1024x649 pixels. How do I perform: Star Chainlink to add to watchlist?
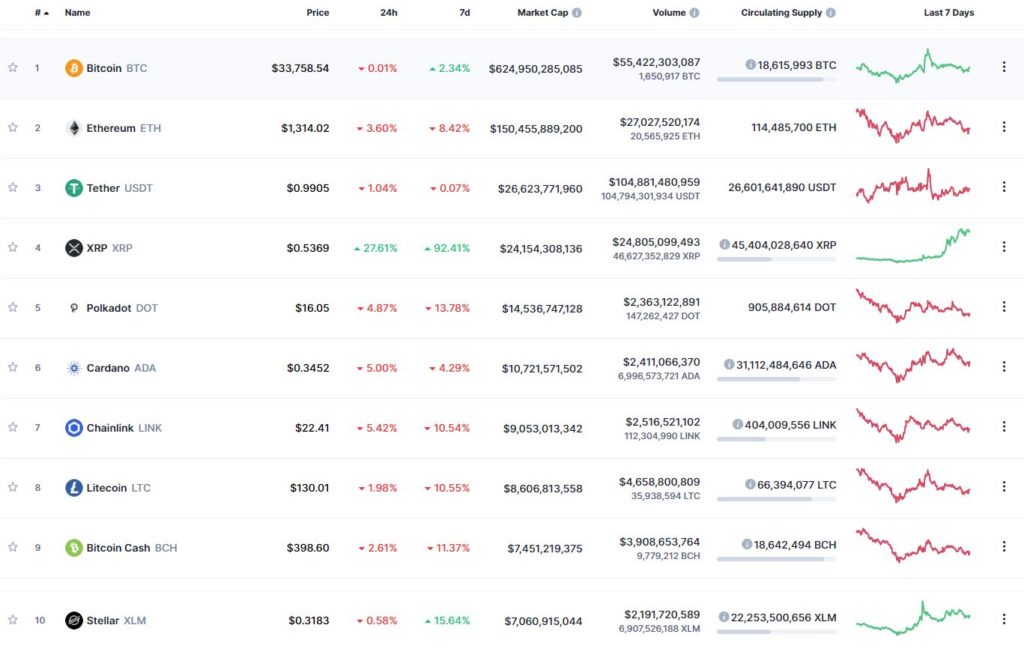[x=12, y=427]
